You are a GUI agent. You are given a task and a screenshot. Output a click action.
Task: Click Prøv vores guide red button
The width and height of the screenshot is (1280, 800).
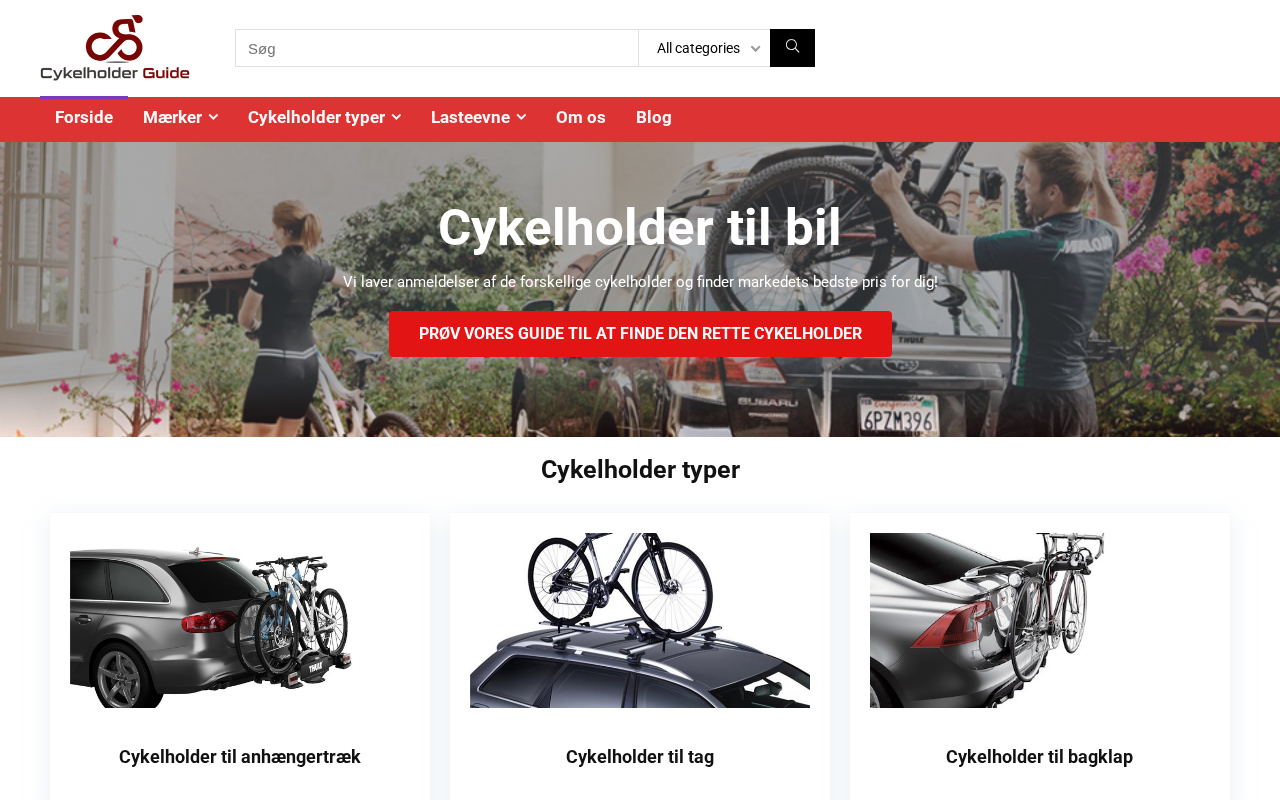[x=640, y=334]
